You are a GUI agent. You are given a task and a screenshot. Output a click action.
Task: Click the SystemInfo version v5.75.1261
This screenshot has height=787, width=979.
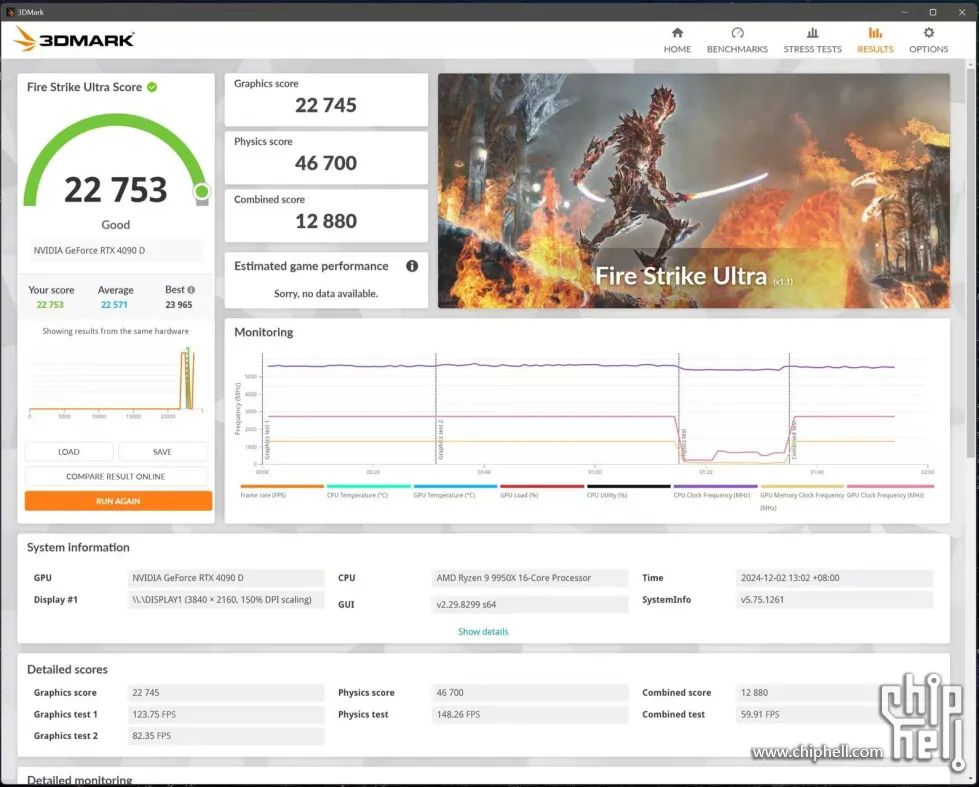834,600
